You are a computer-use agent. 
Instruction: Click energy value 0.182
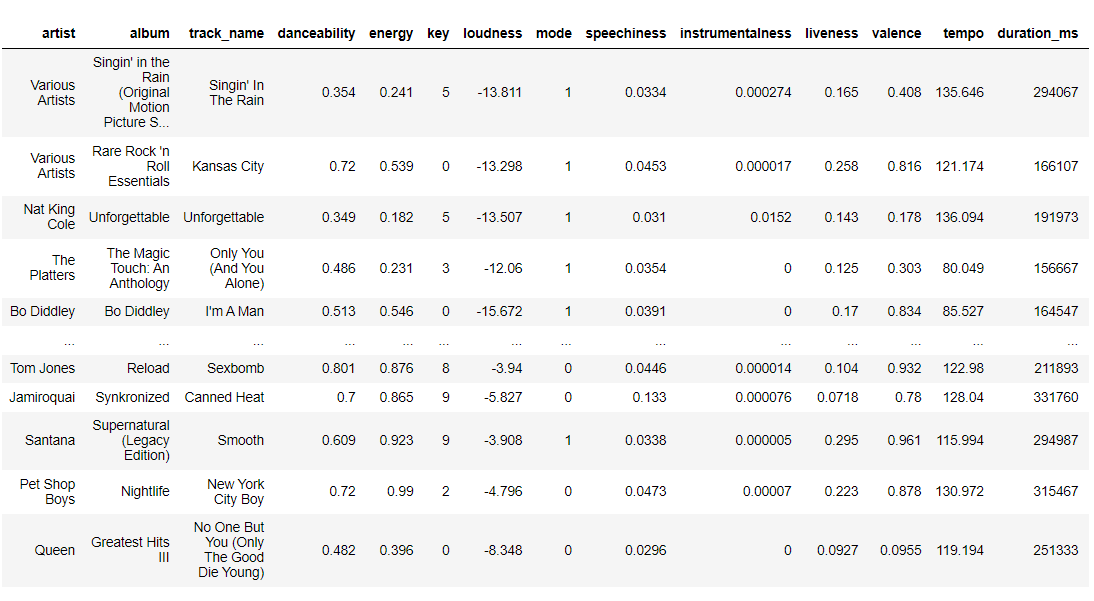(396, 217)
